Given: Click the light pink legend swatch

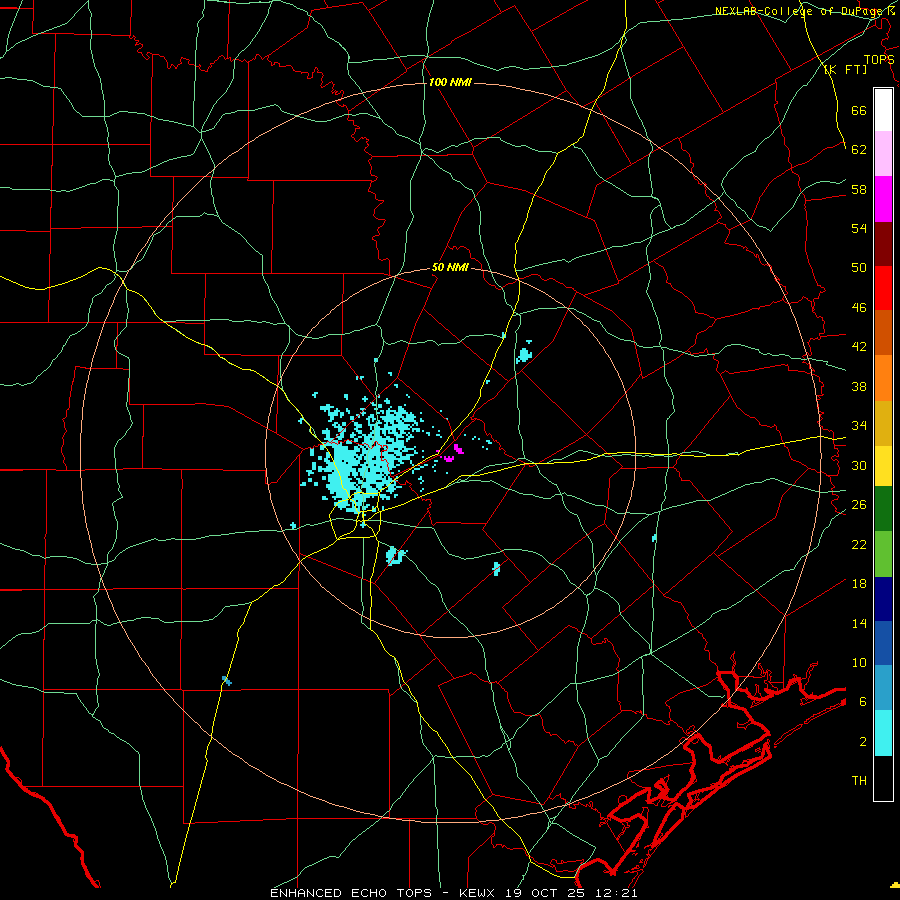Looking at the screenshot, I should 883,154.
